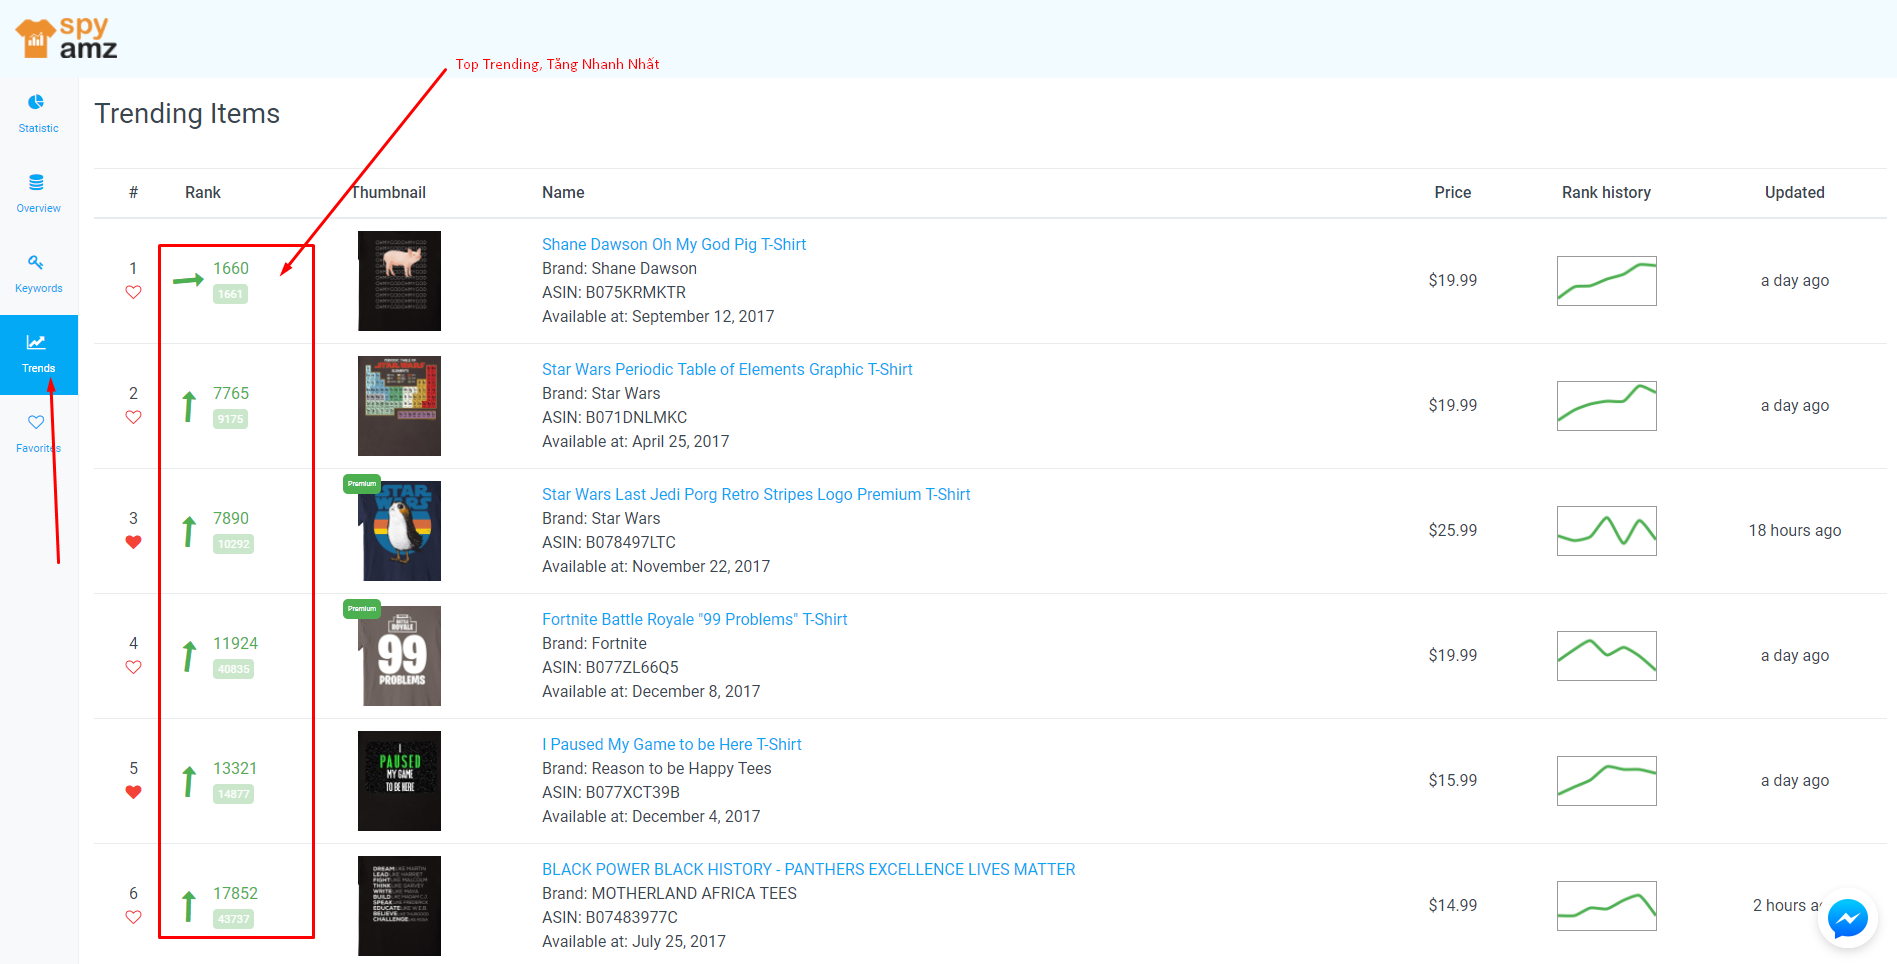Click the Name column header
The height and width of the screenshot is (964, 1897).
563,192
